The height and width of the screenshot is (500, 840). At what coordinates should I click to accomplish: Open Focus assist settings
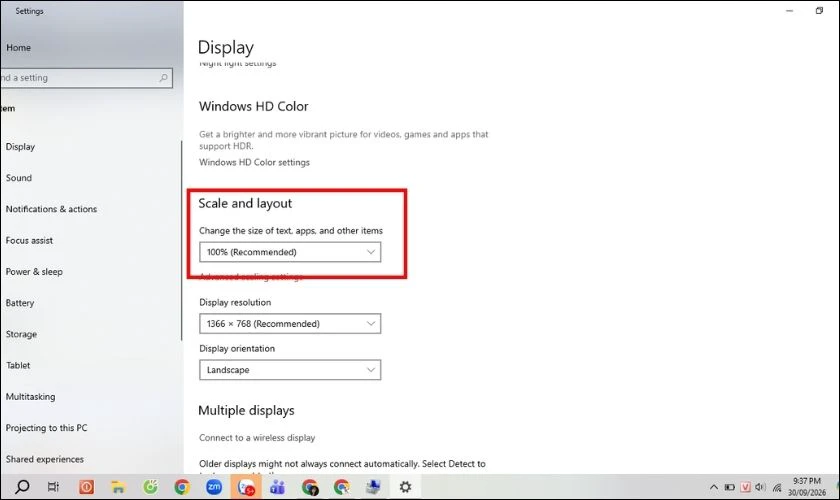[29, 241]
